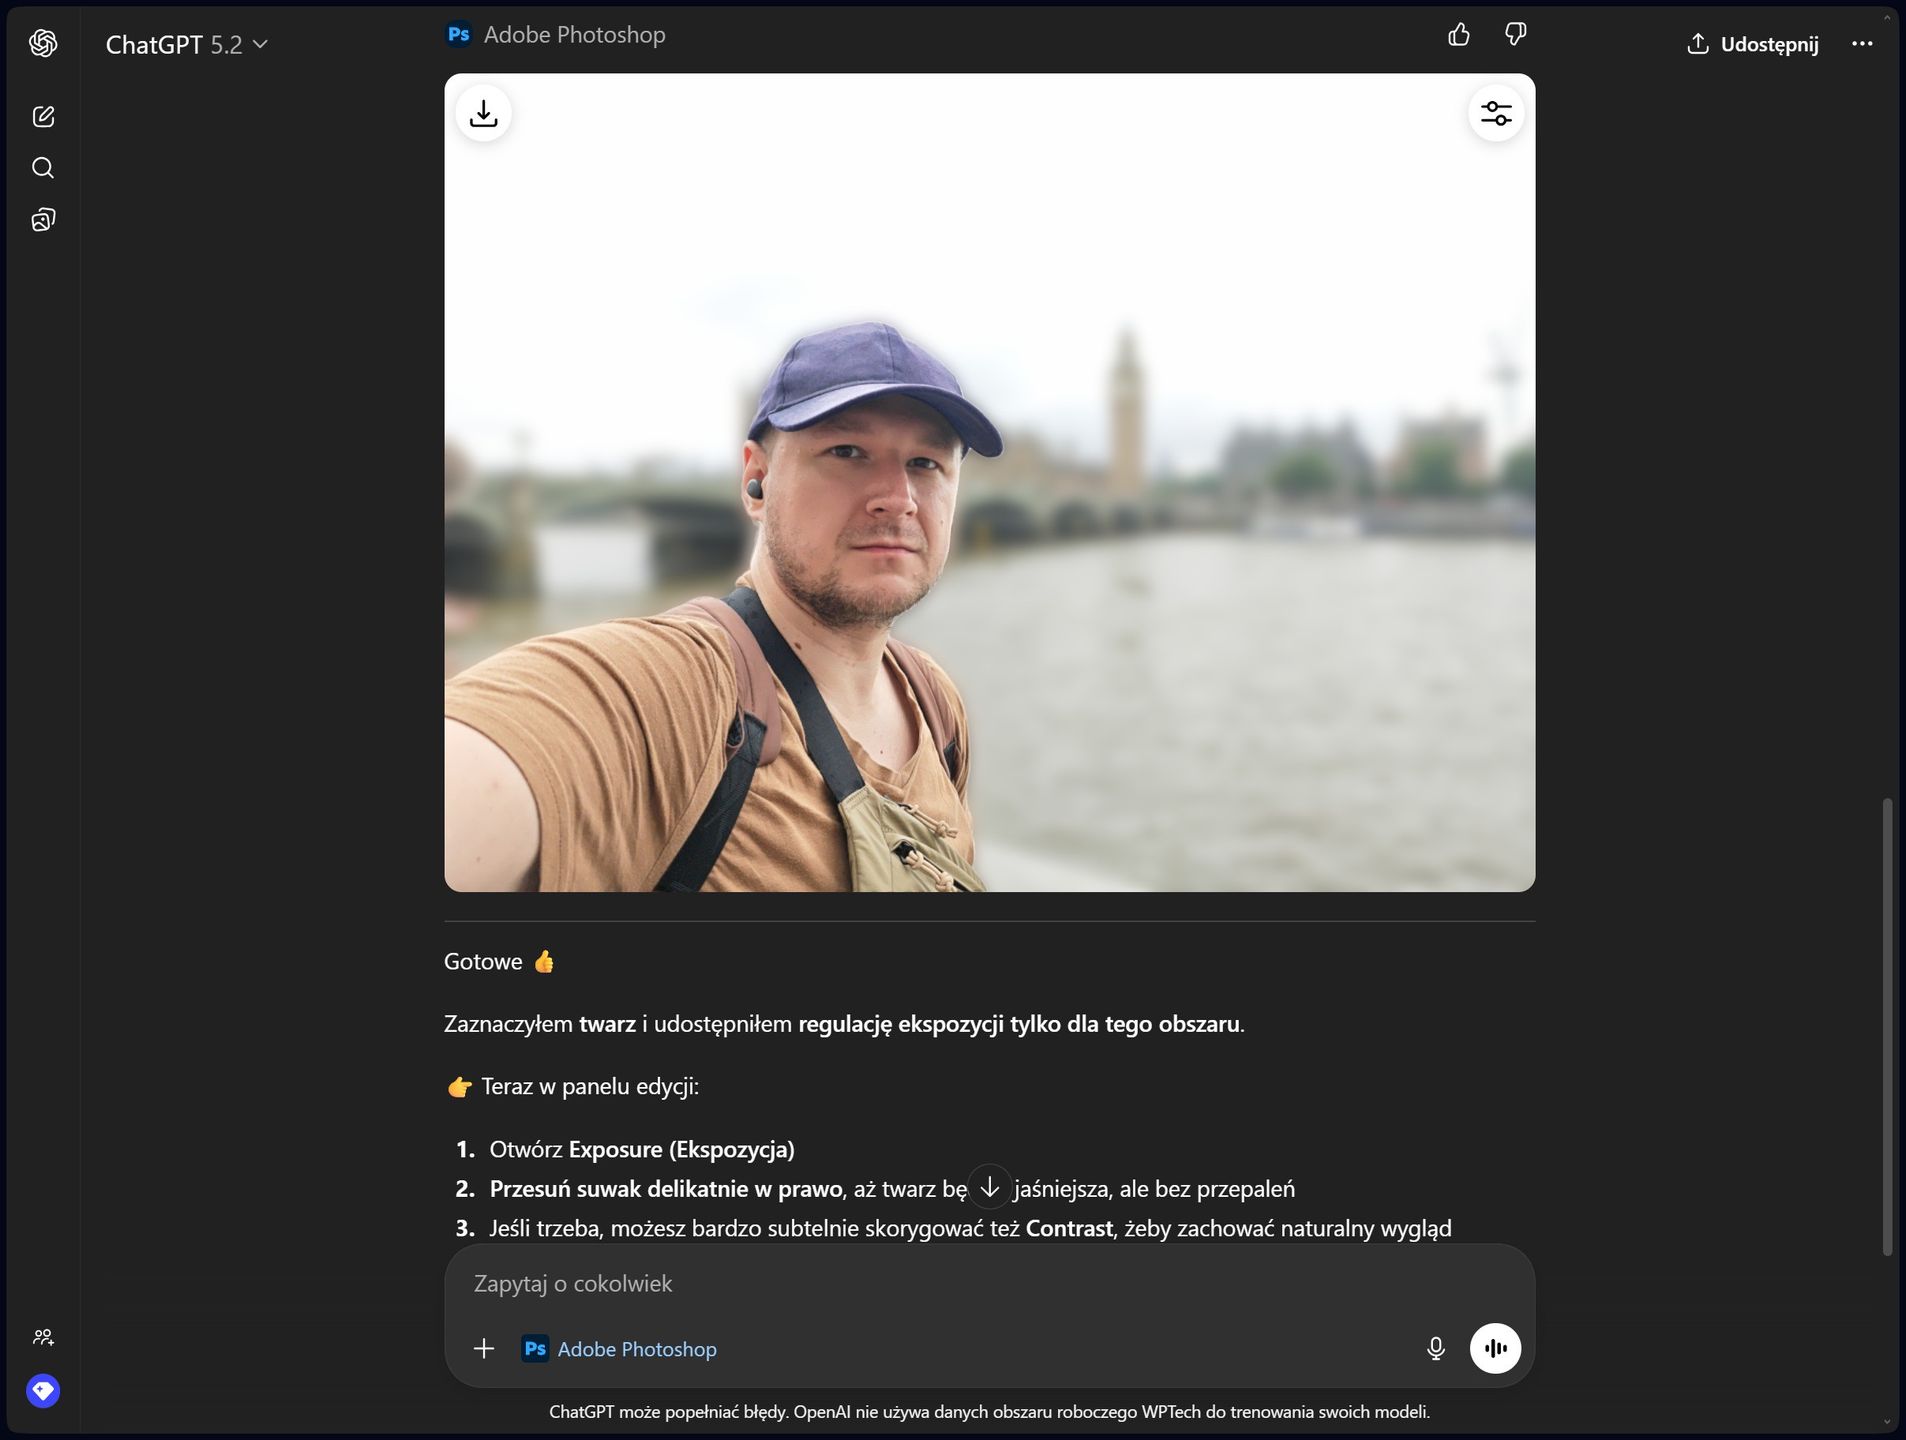Start a new chat with pencil icon
This screenshot has height=1440, width=1906.
pyautogui.click(x=43, y=116)
